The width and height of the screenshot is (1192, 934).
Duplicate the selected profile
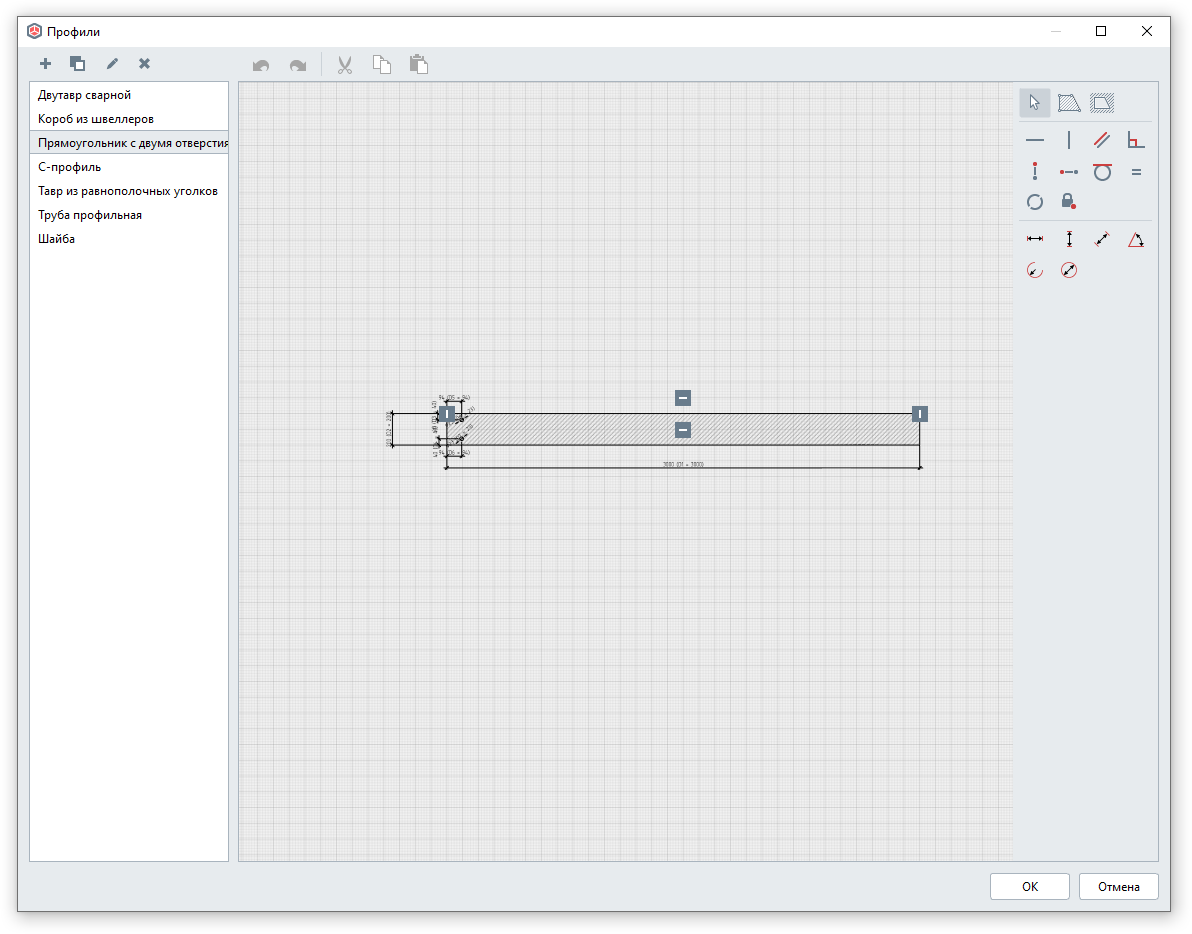(x=78, y=64)
